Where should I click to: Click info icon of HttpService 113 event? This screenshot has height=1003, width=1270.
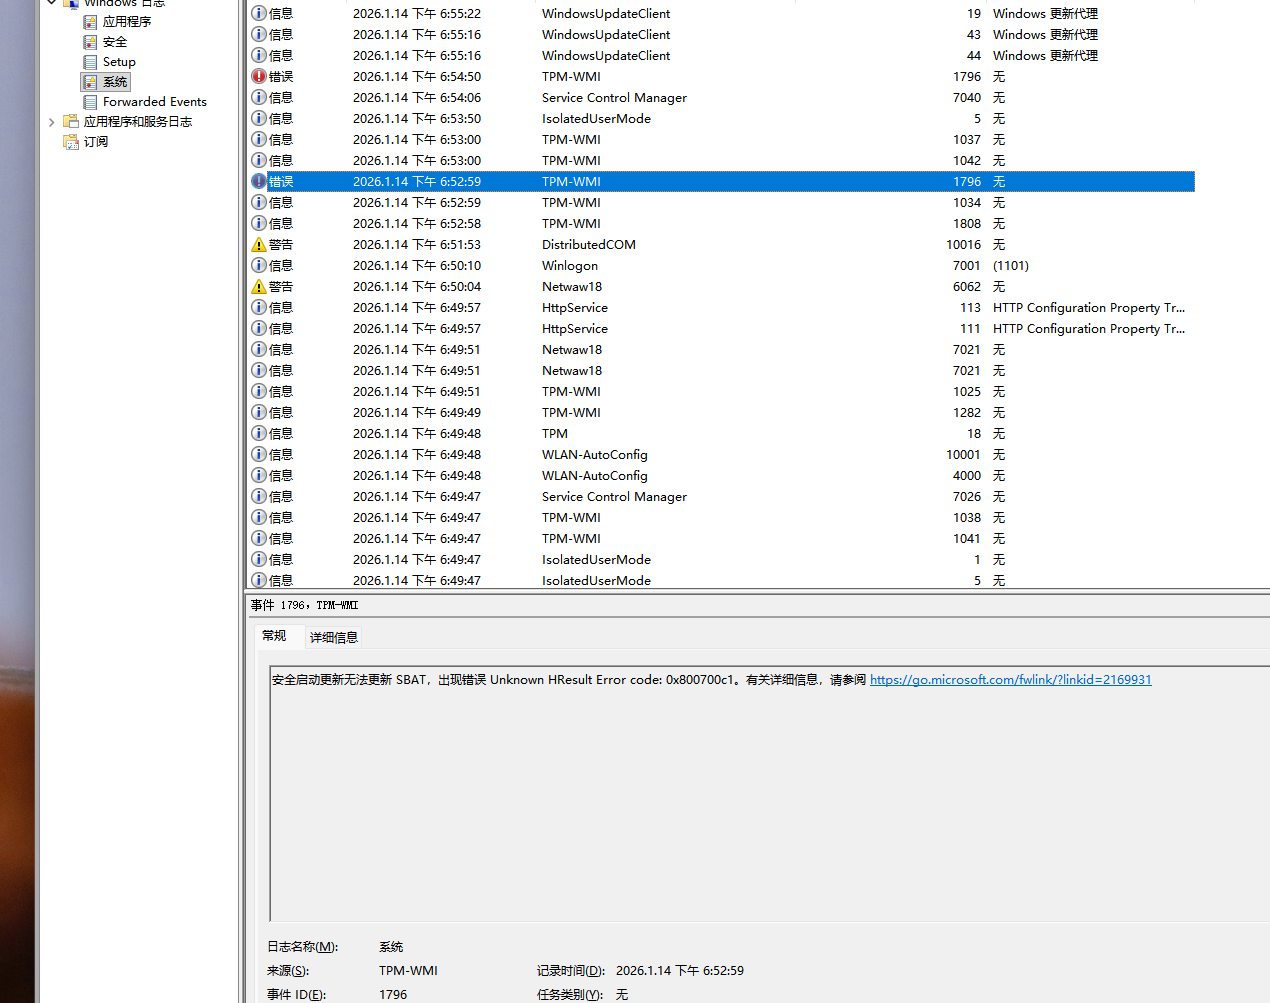coord(259,307)
